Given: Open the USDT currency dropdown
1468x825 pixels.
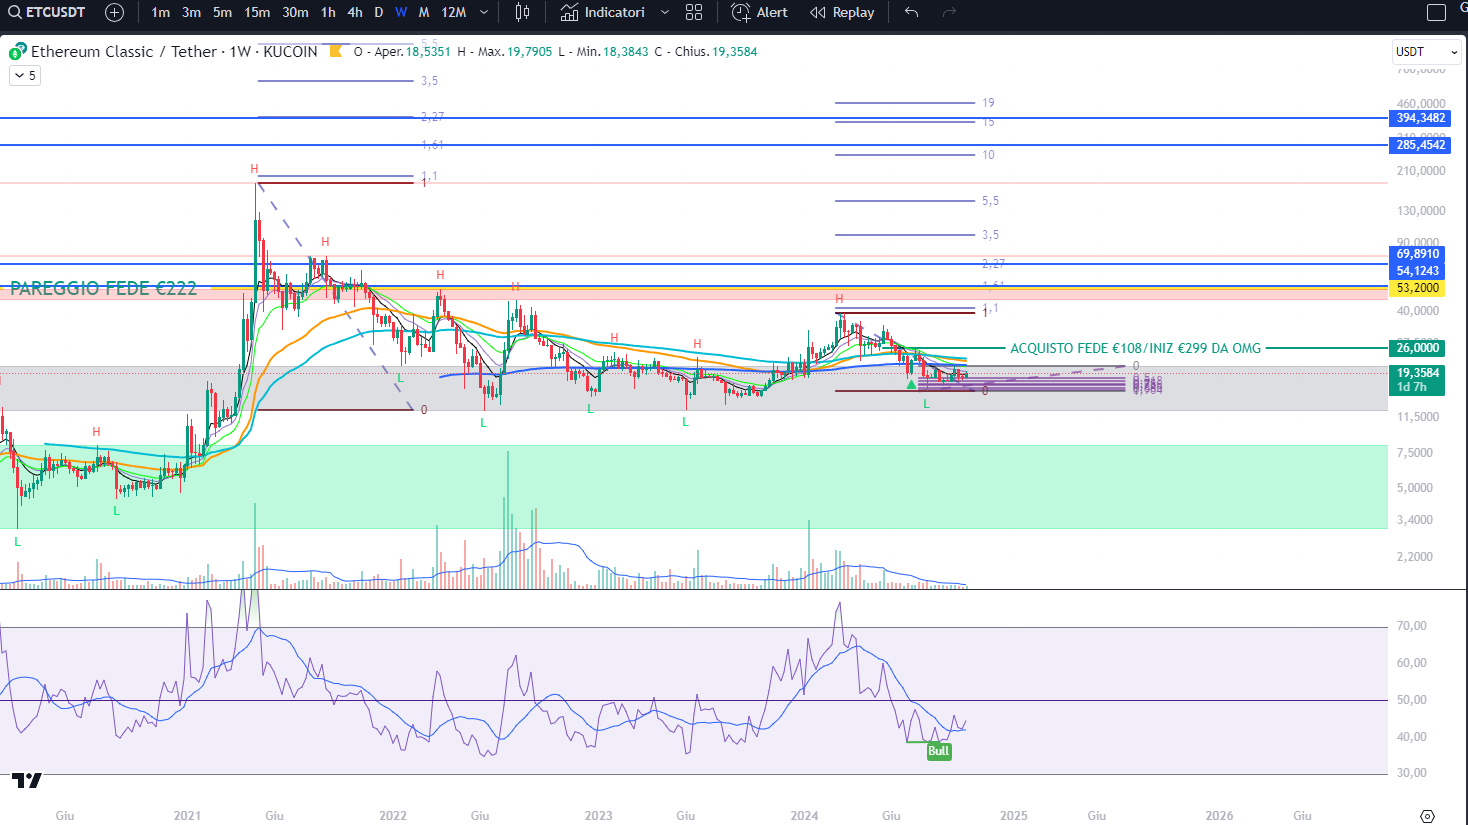Looking at the screenshot, I should (x=1426, y=52).
